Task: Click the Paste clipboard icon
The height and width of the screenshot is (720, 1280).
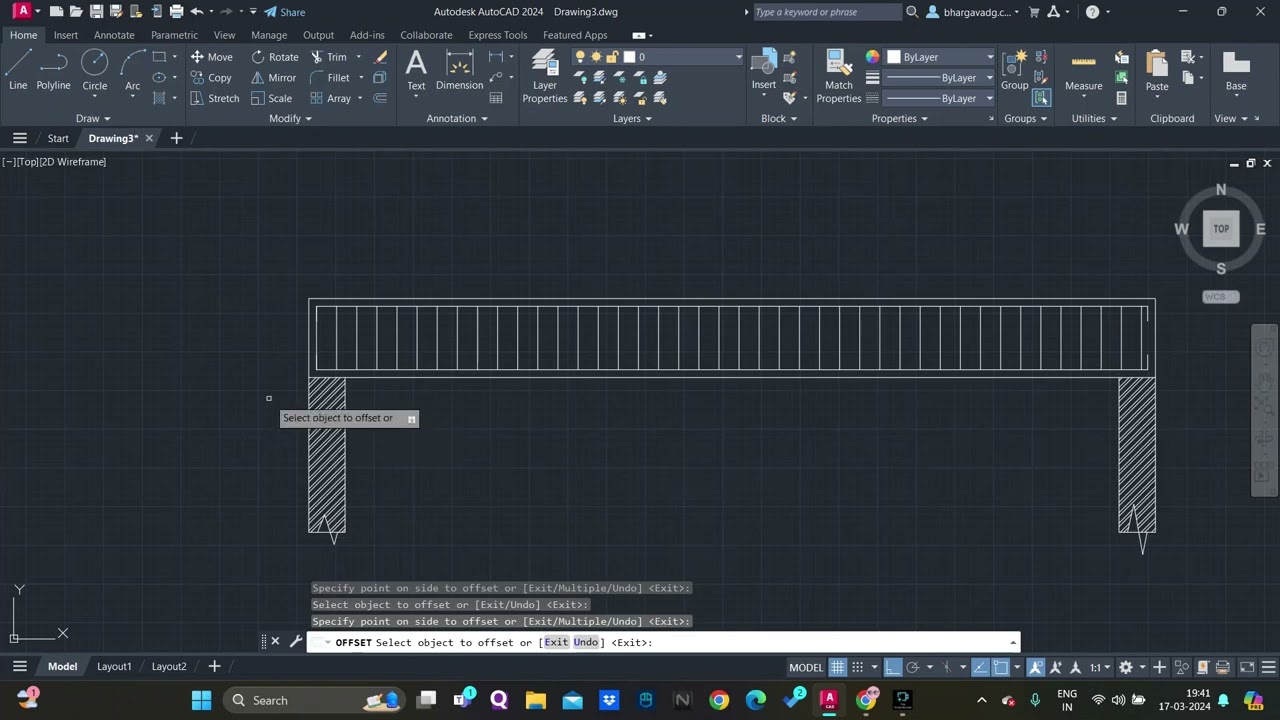Action: point(1157,70)
